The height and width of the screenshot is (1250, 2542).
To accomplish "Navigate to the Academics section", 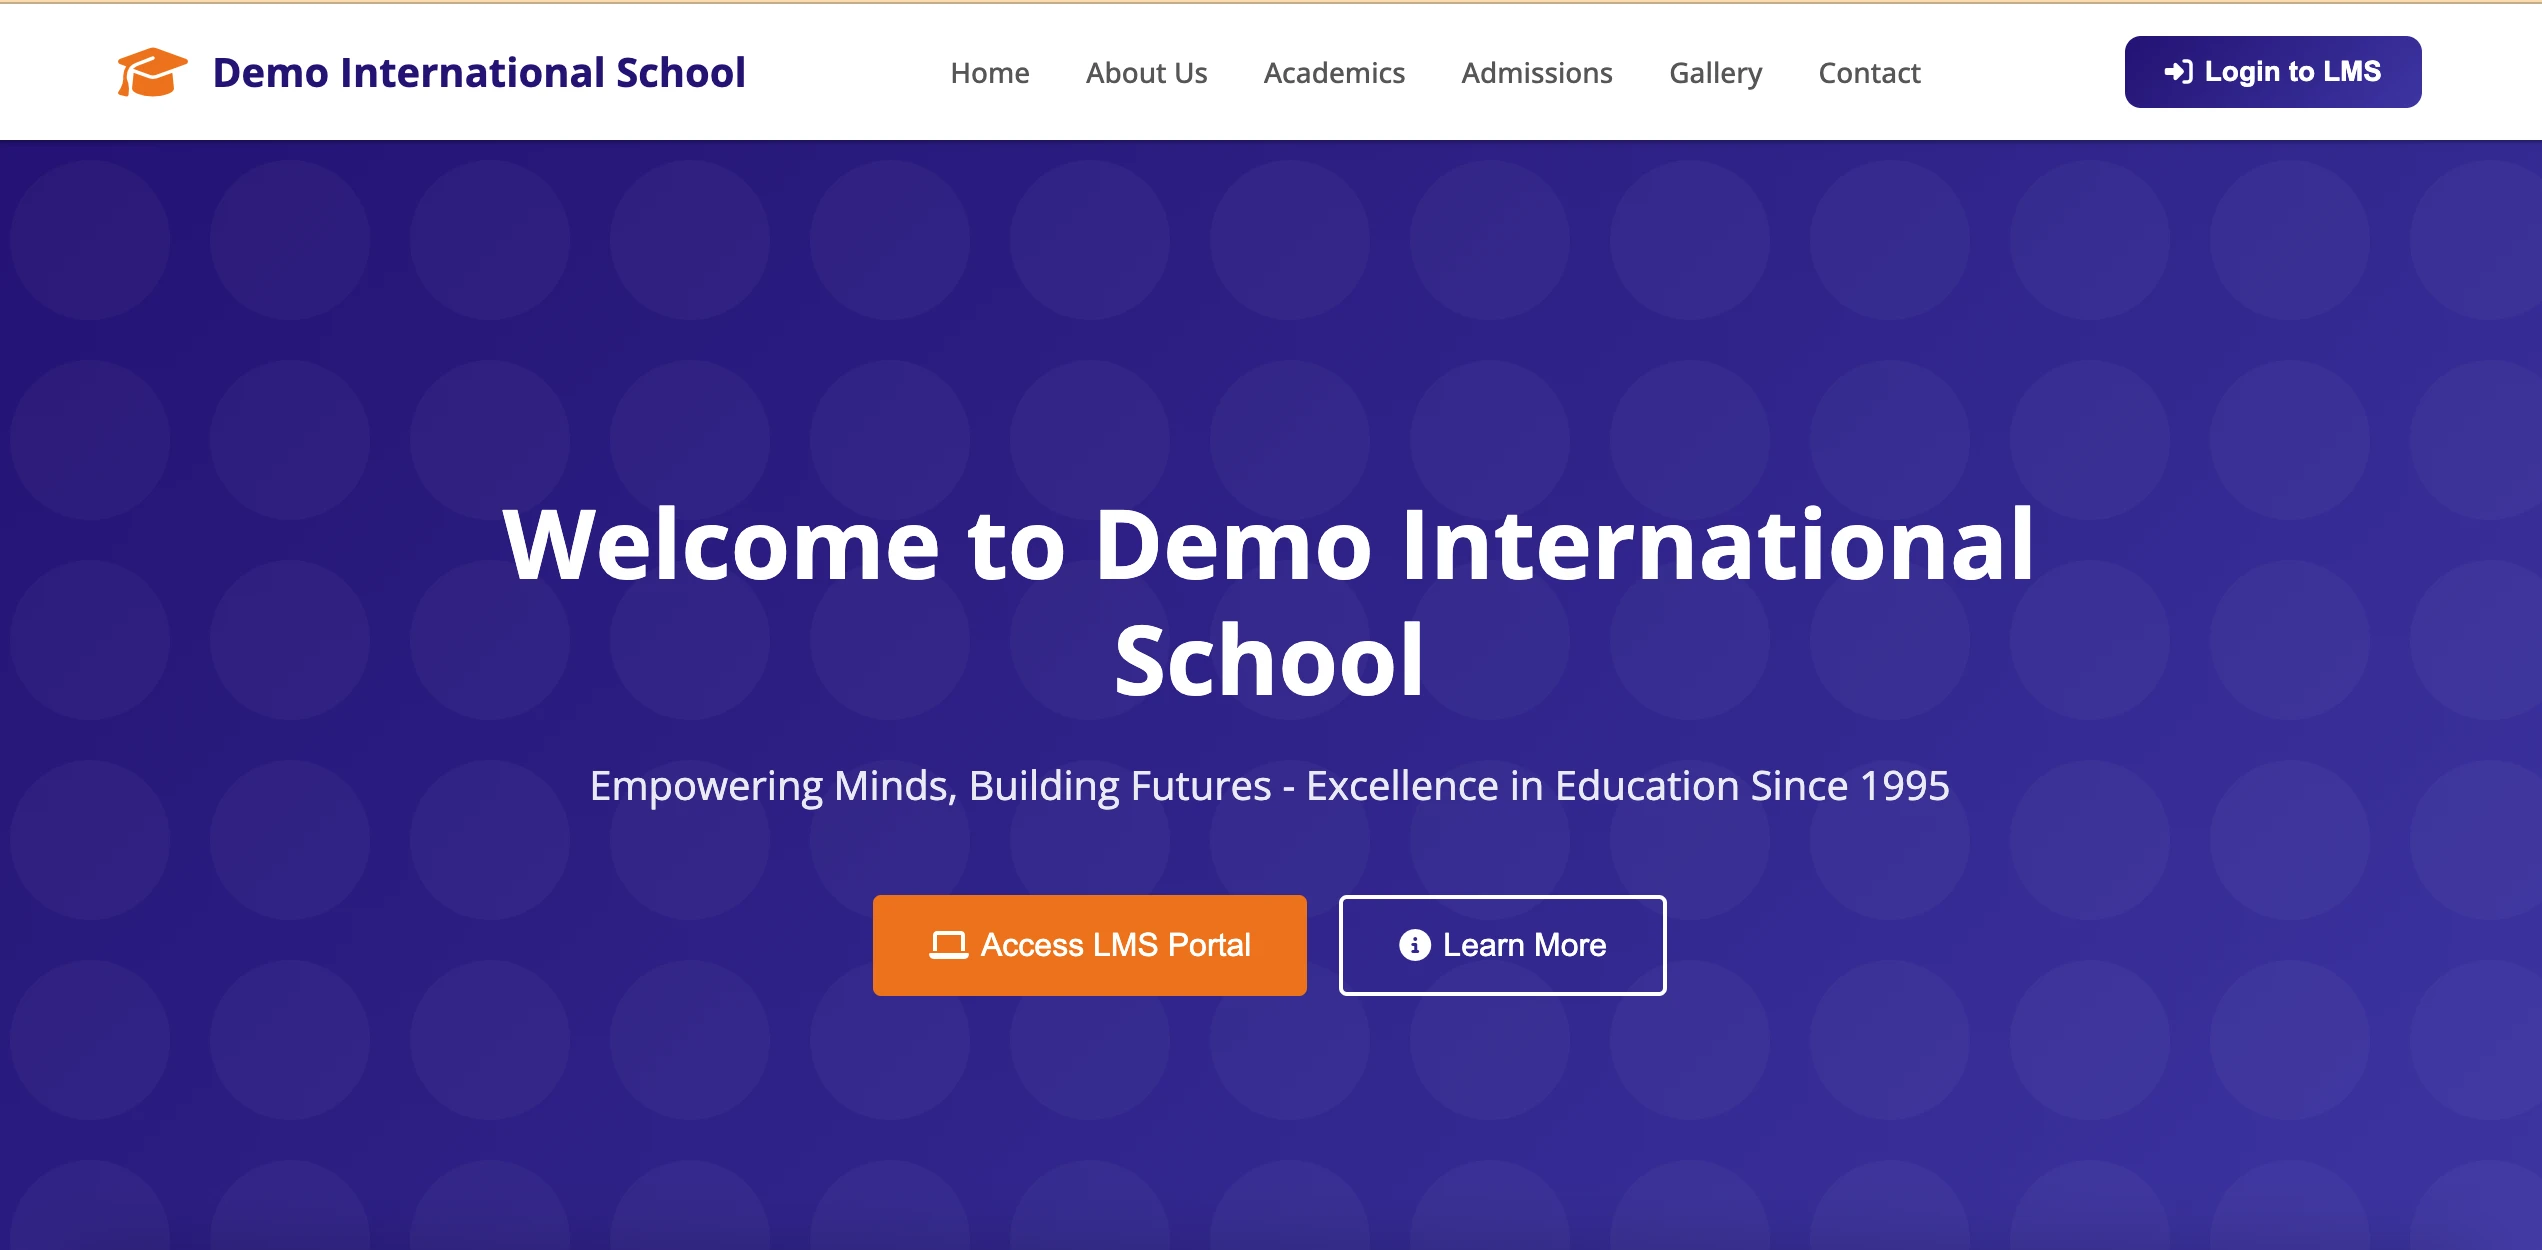I will point(1334,72).
